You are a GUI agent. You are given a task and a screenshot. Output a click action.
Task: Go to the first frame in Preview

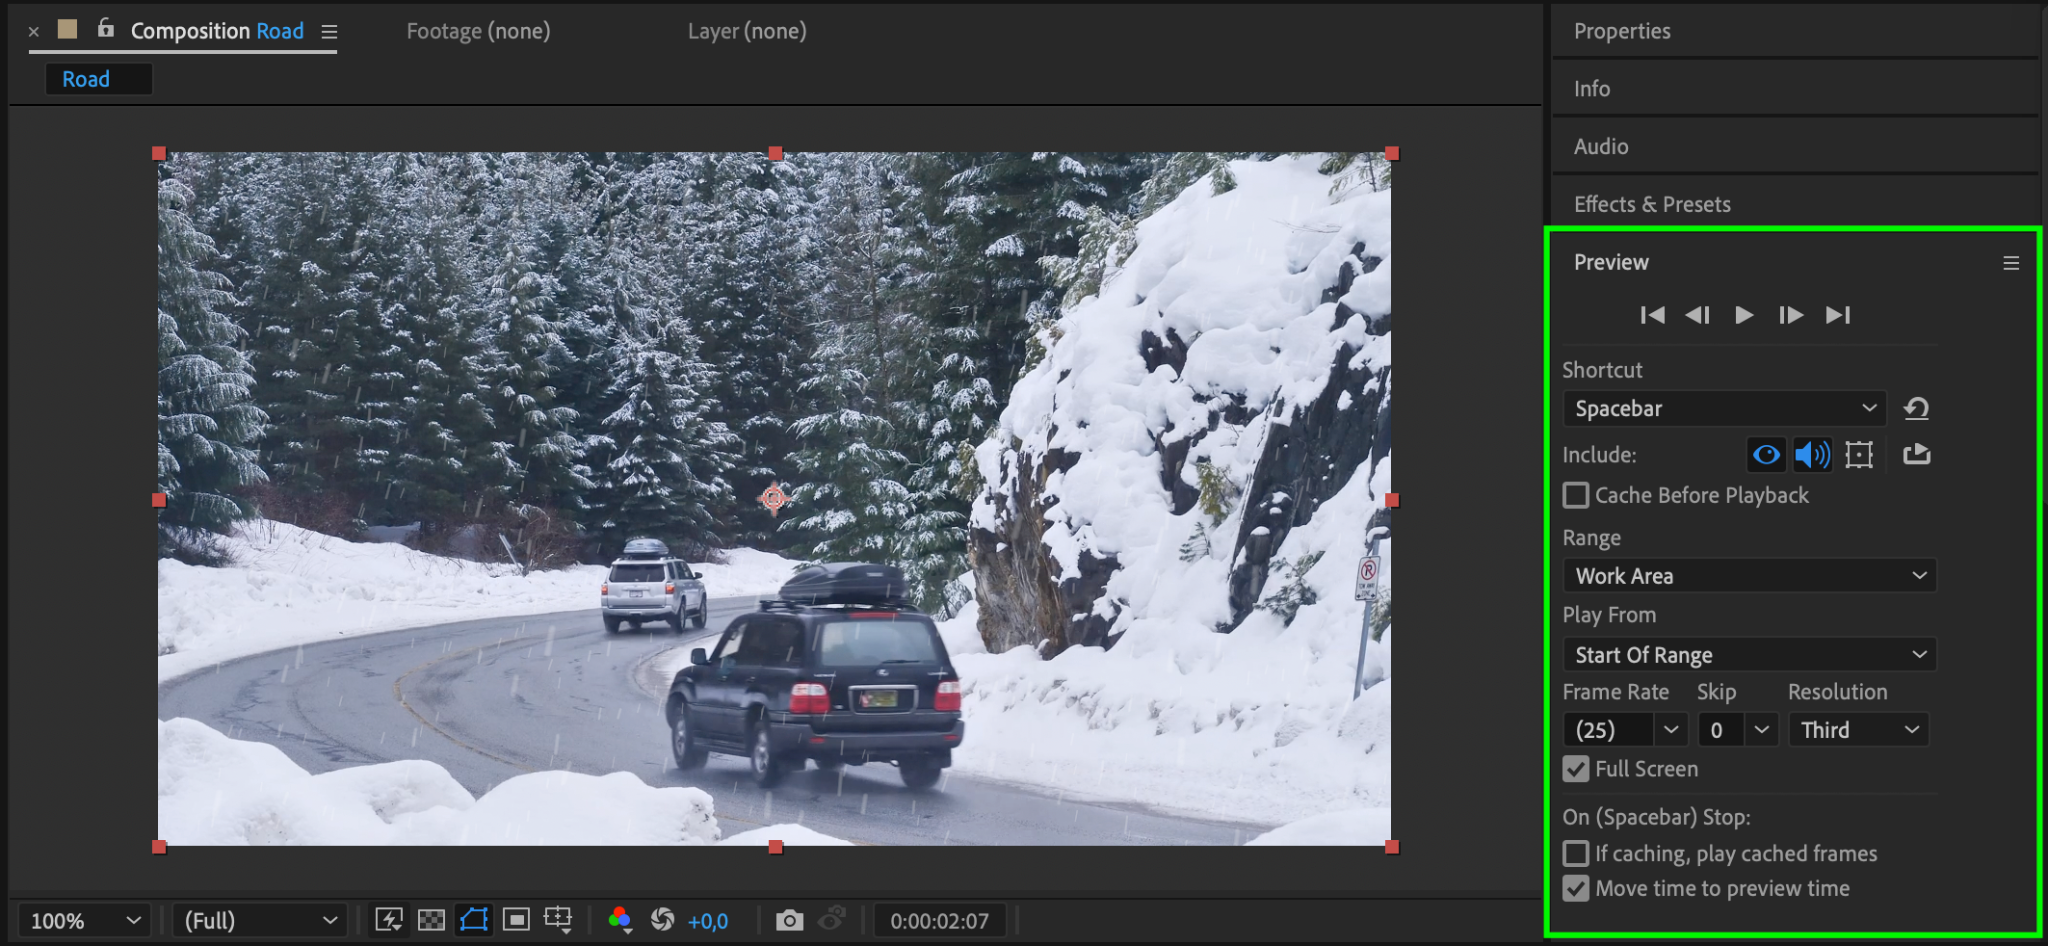[x=1652, y=315]
